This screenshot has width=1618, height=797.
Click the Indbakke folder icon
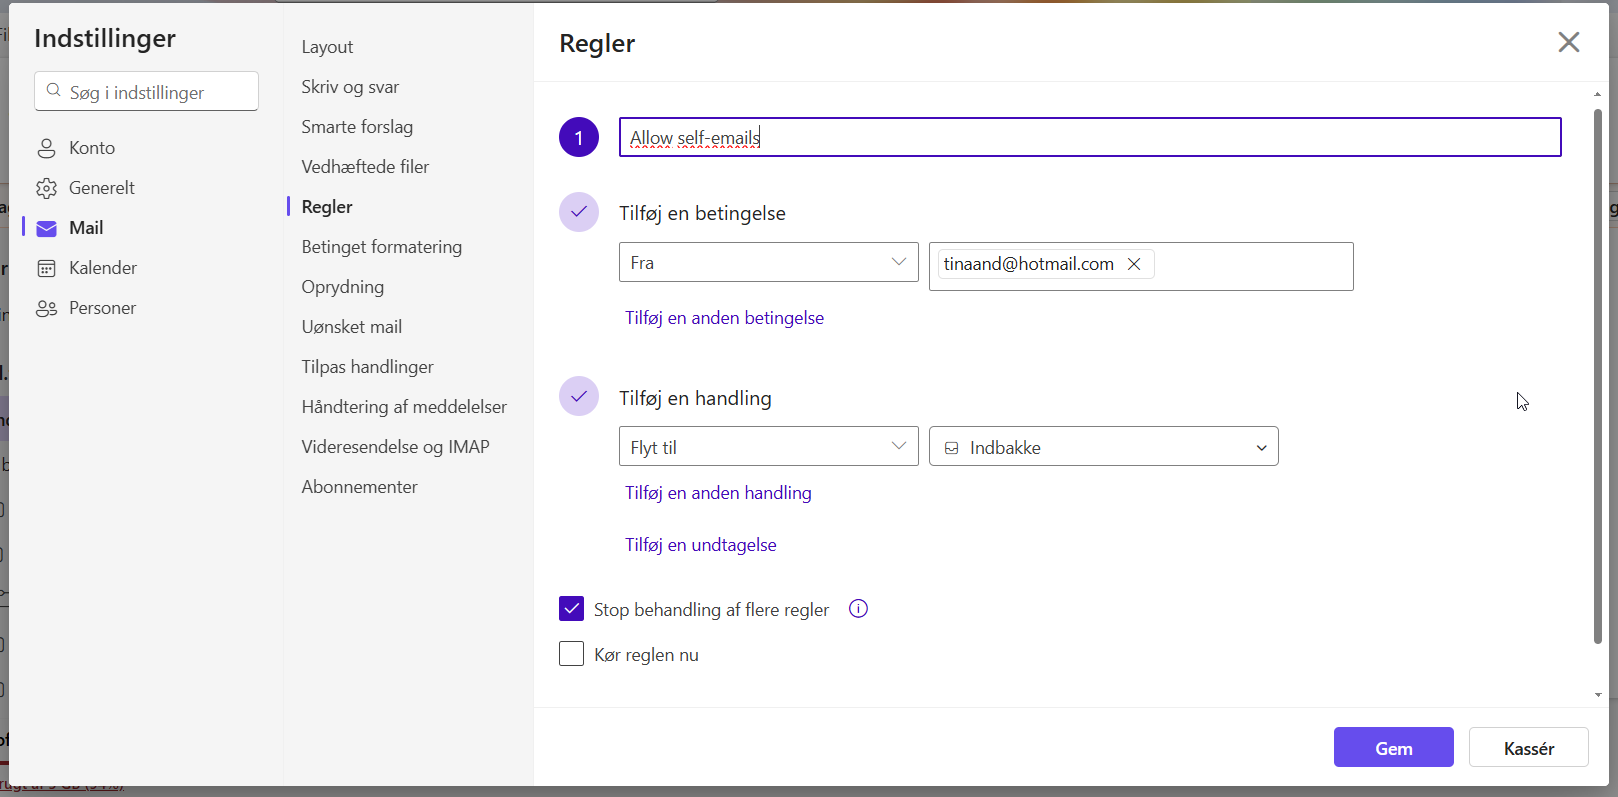(x=952, y=448)
